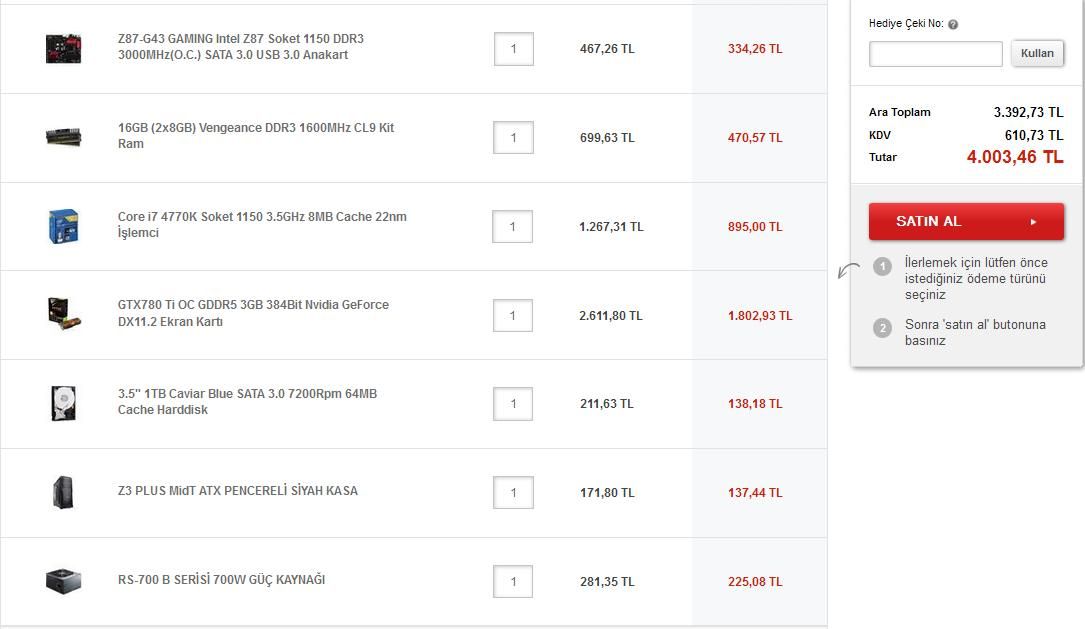Click quantity field for the GTX780 Ti card

click(513, 316)
